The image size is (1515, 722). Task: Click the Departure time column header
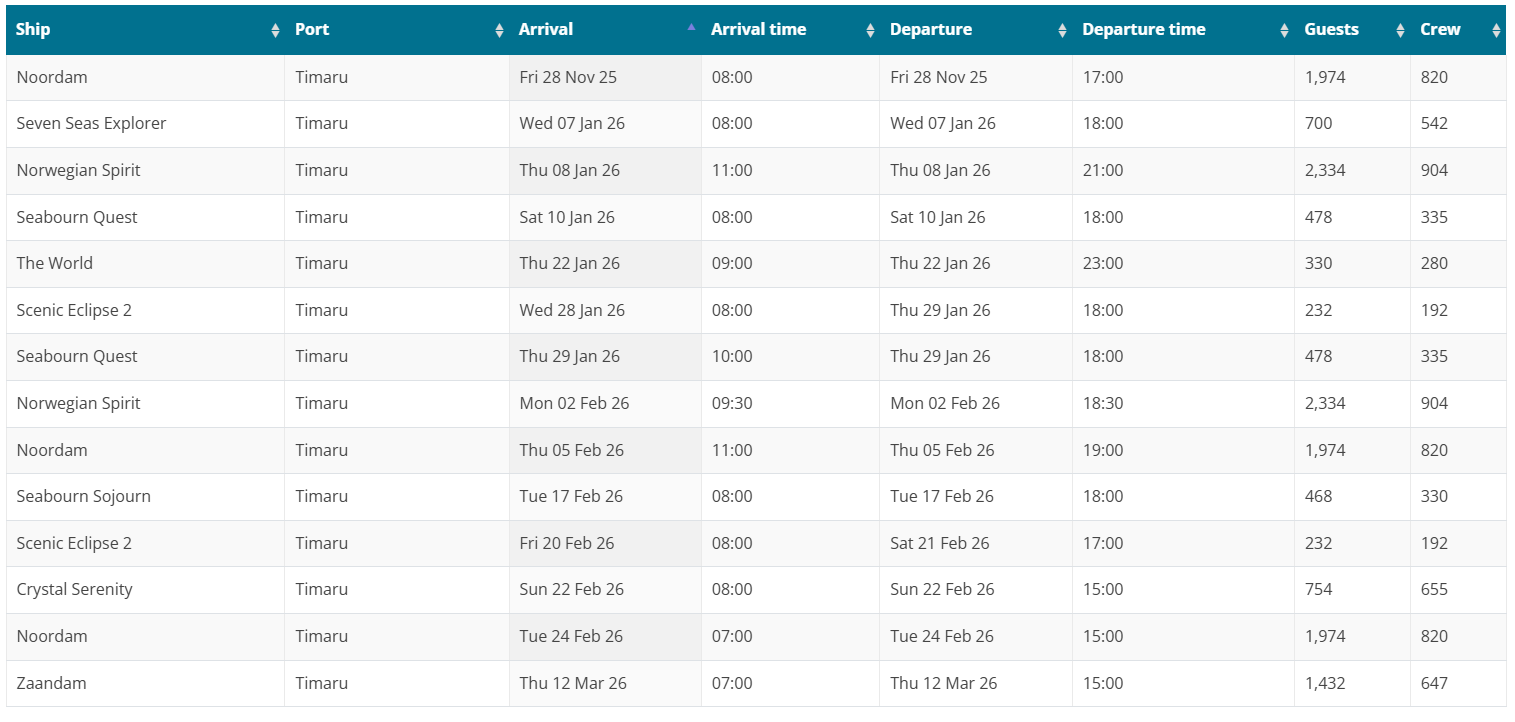coord(1143,30)
